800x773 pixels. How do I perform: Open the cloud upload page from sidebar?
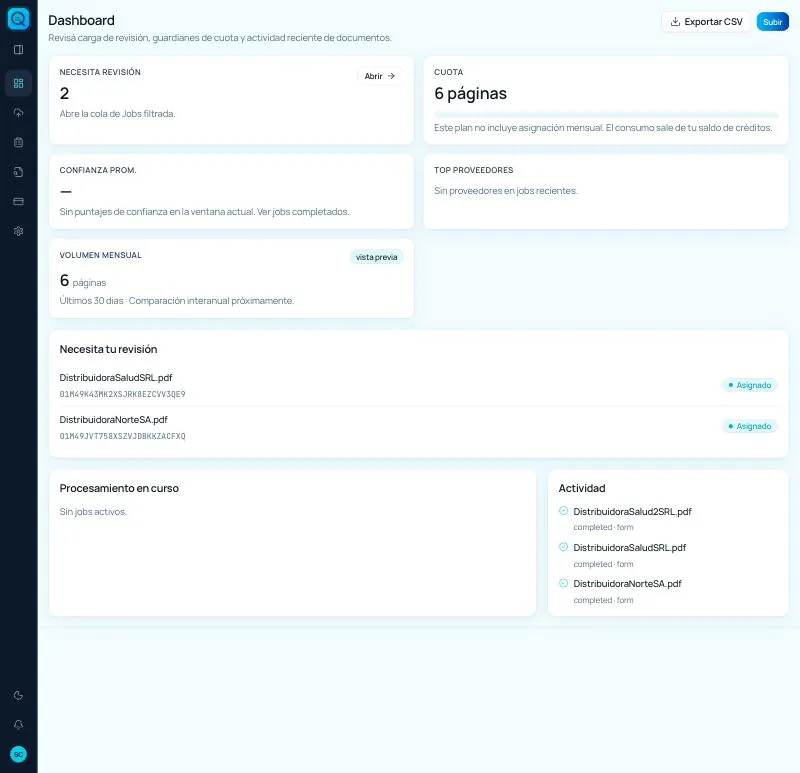pyautogui.click(x=18, y=113)
